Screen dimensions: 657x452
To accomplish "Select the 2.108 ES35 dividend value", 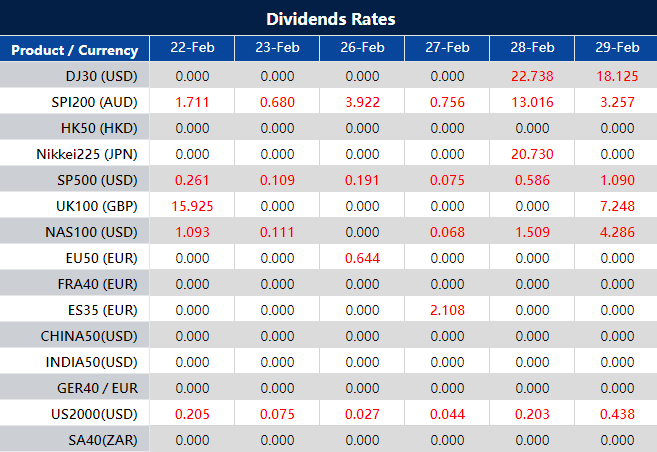I will point(447,310).
